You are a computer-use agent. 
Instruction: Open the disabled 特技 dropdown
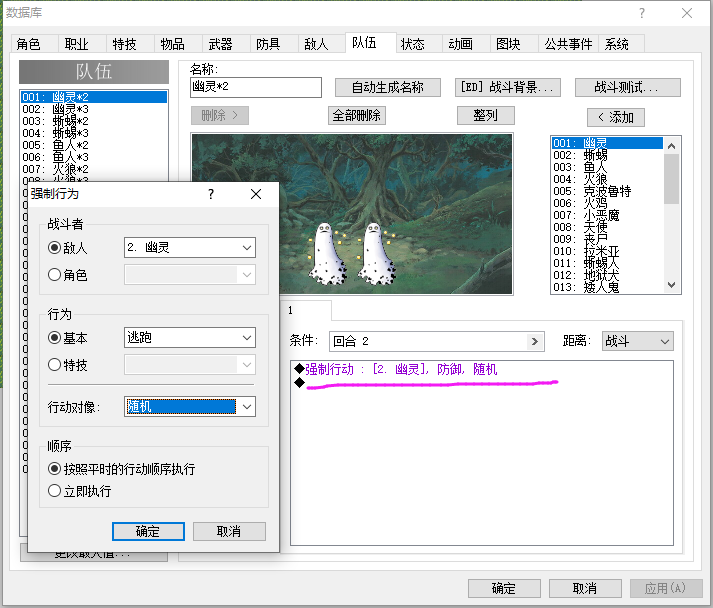point(190,365)
